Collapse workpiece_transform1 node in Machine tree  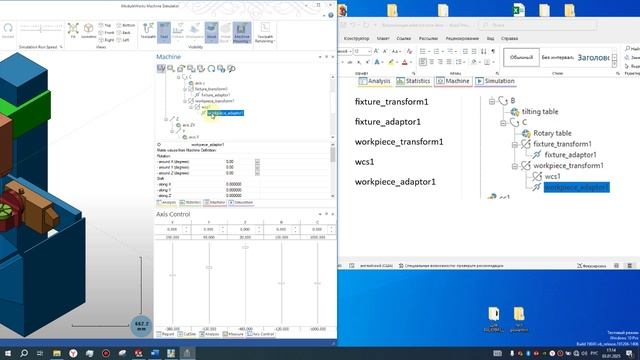pyautogui.click(x=185, y=101)
